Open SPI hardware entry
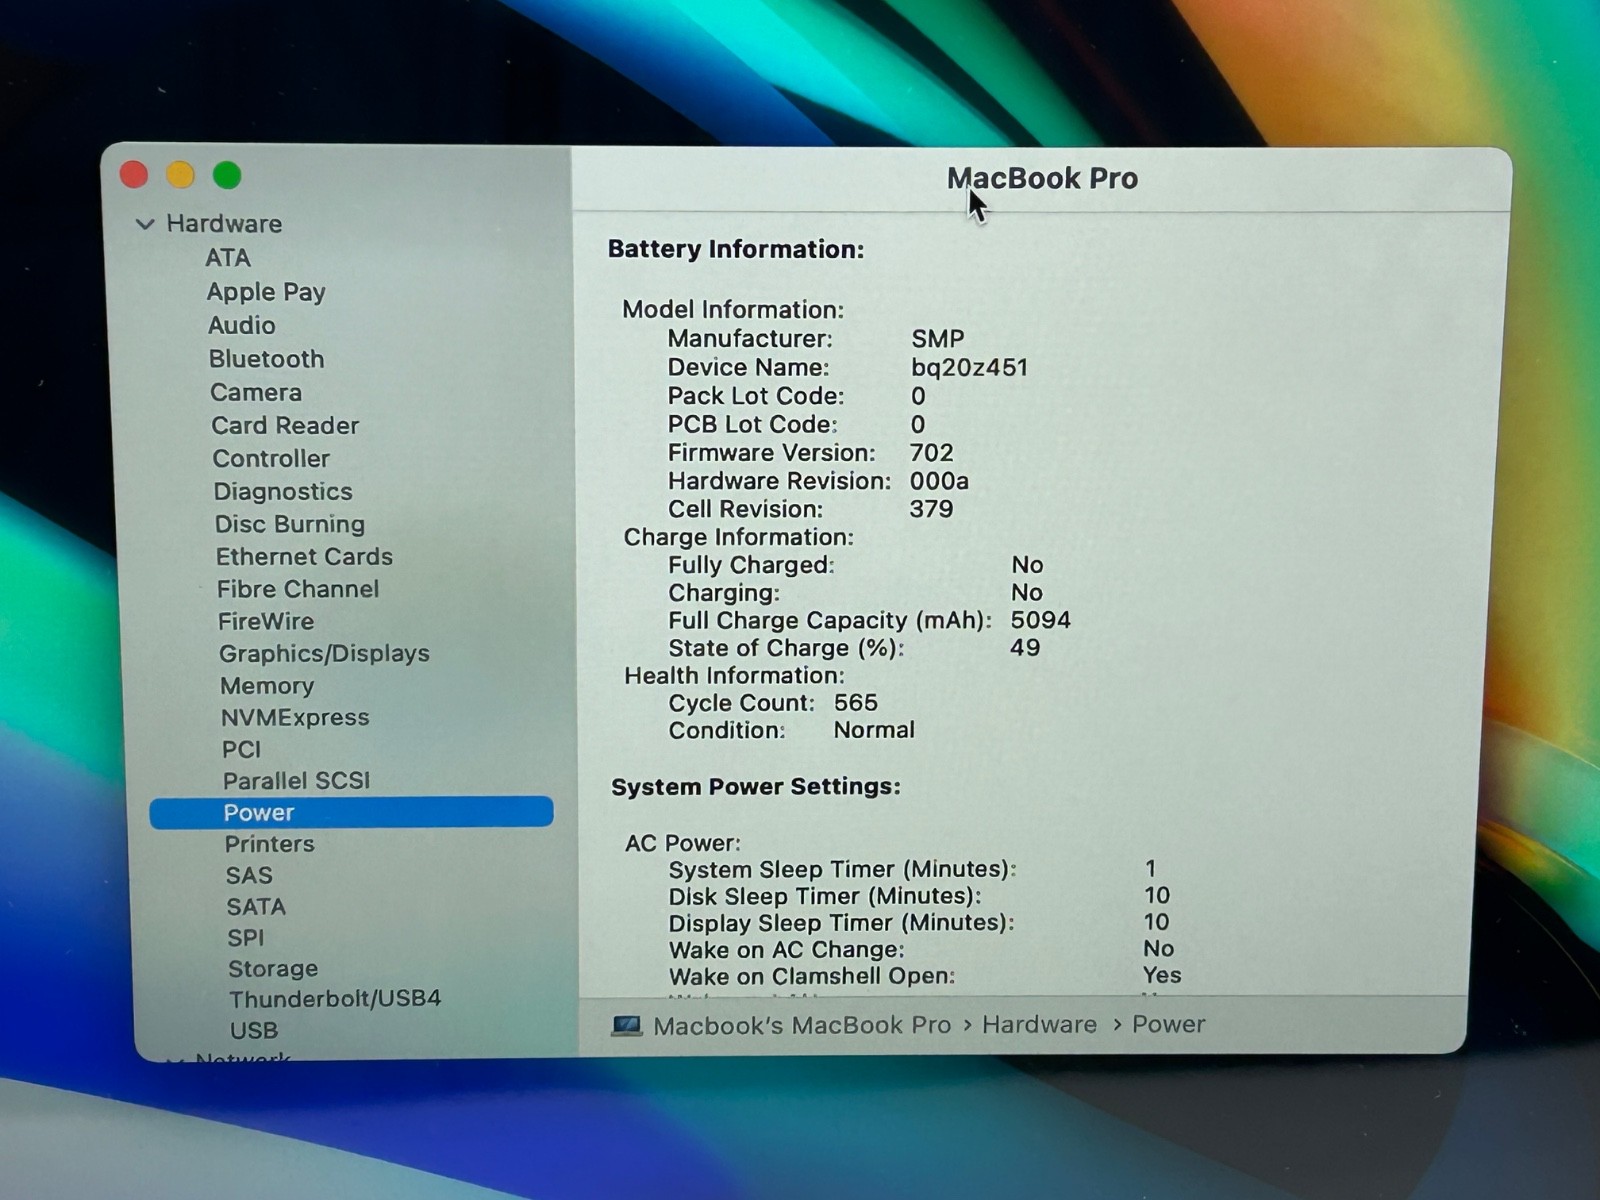The height and width of the screenshot is (1200, 1600). coord(246,937)
